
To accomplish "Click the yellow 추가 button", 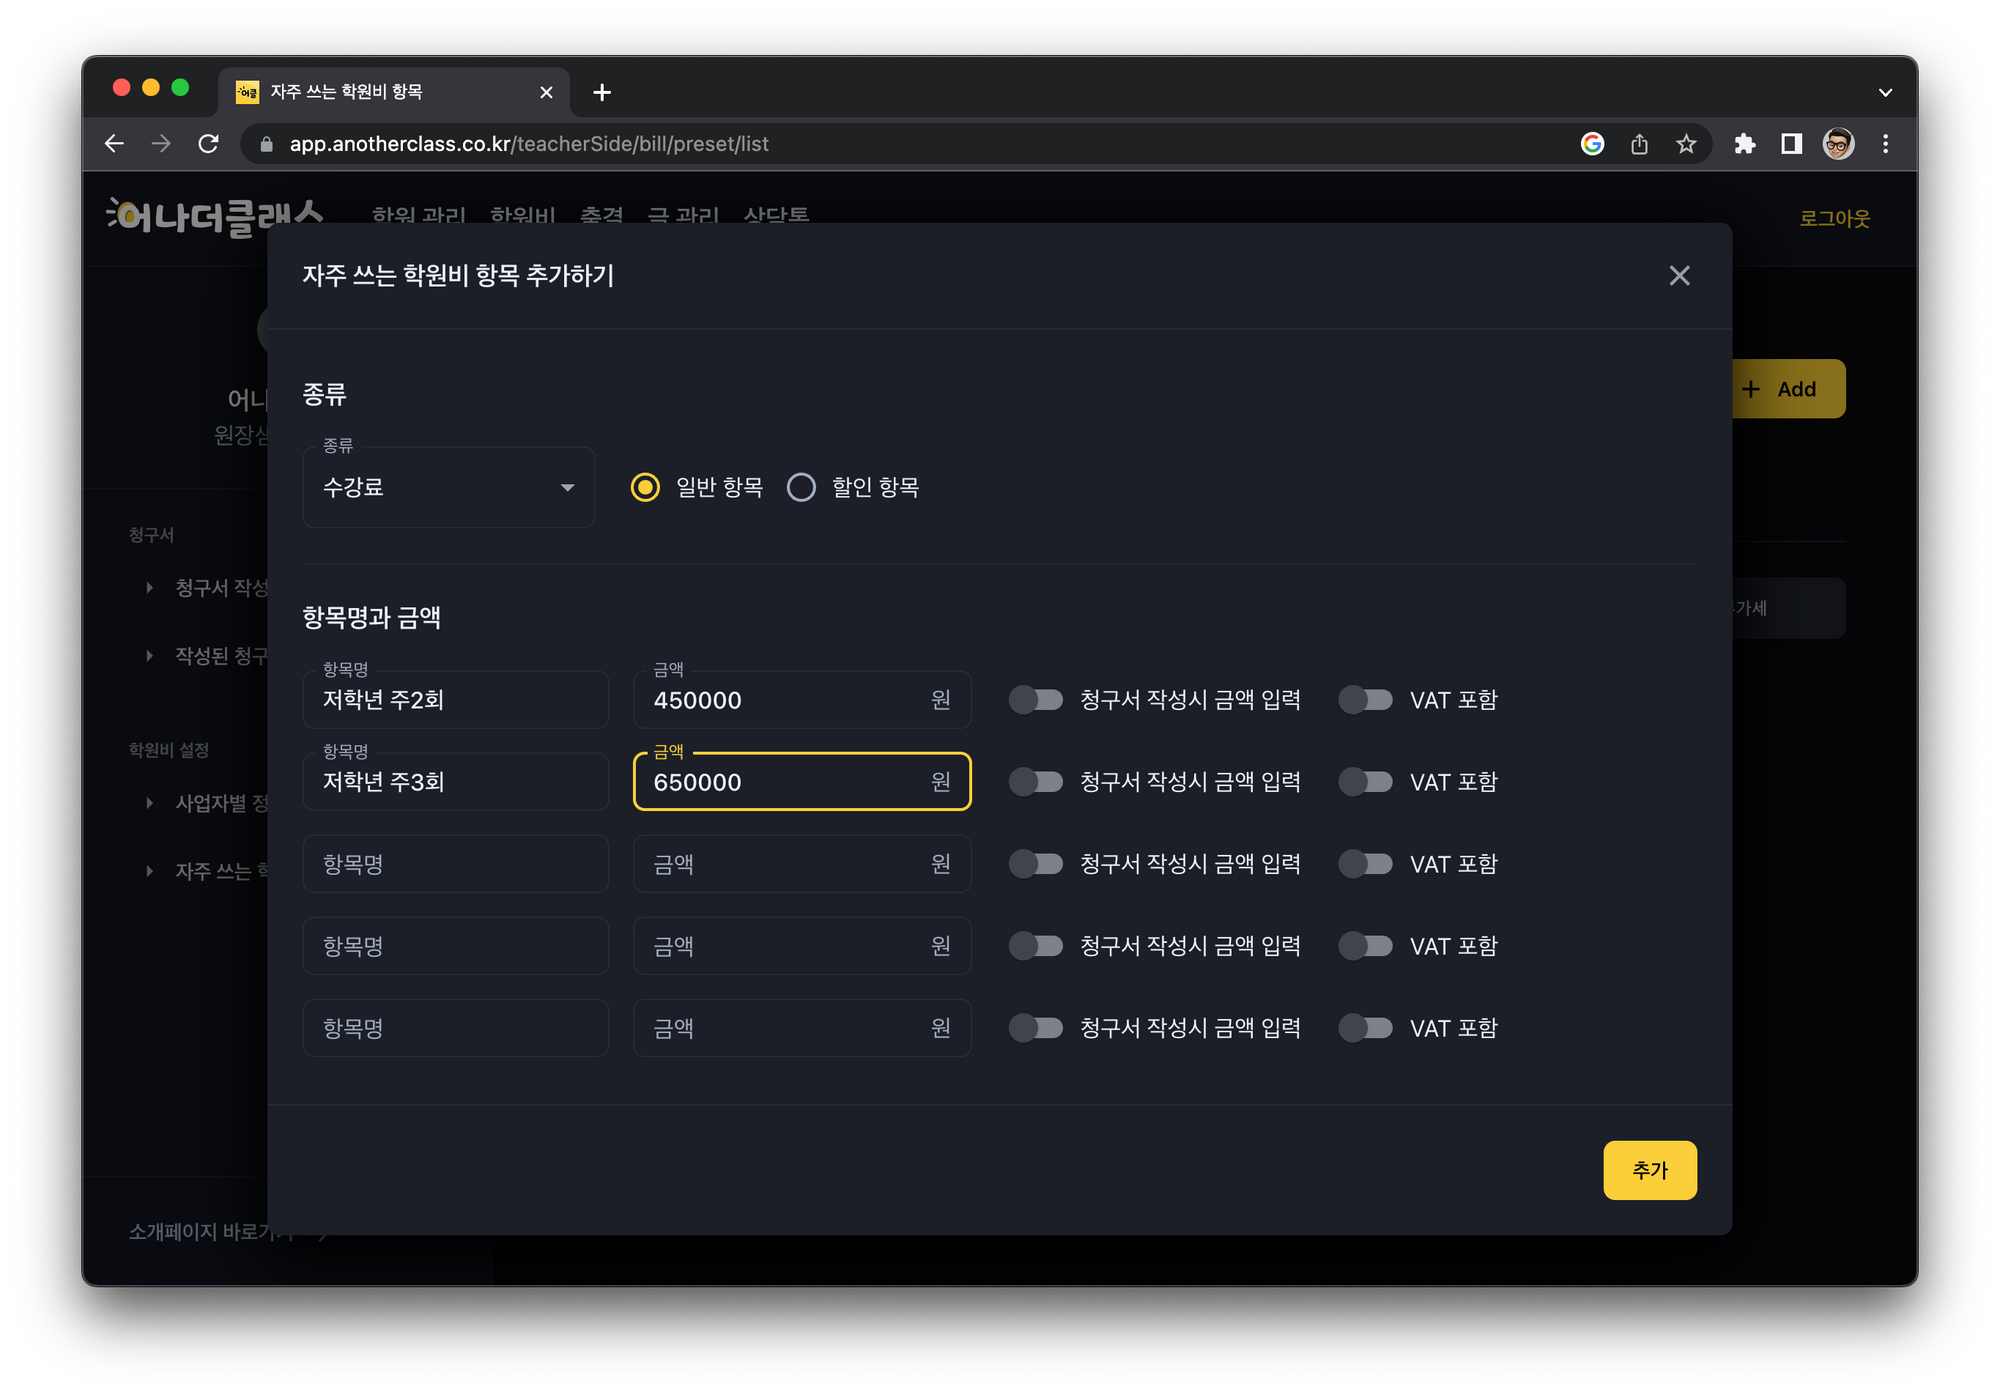I will coord(1649,1170).
